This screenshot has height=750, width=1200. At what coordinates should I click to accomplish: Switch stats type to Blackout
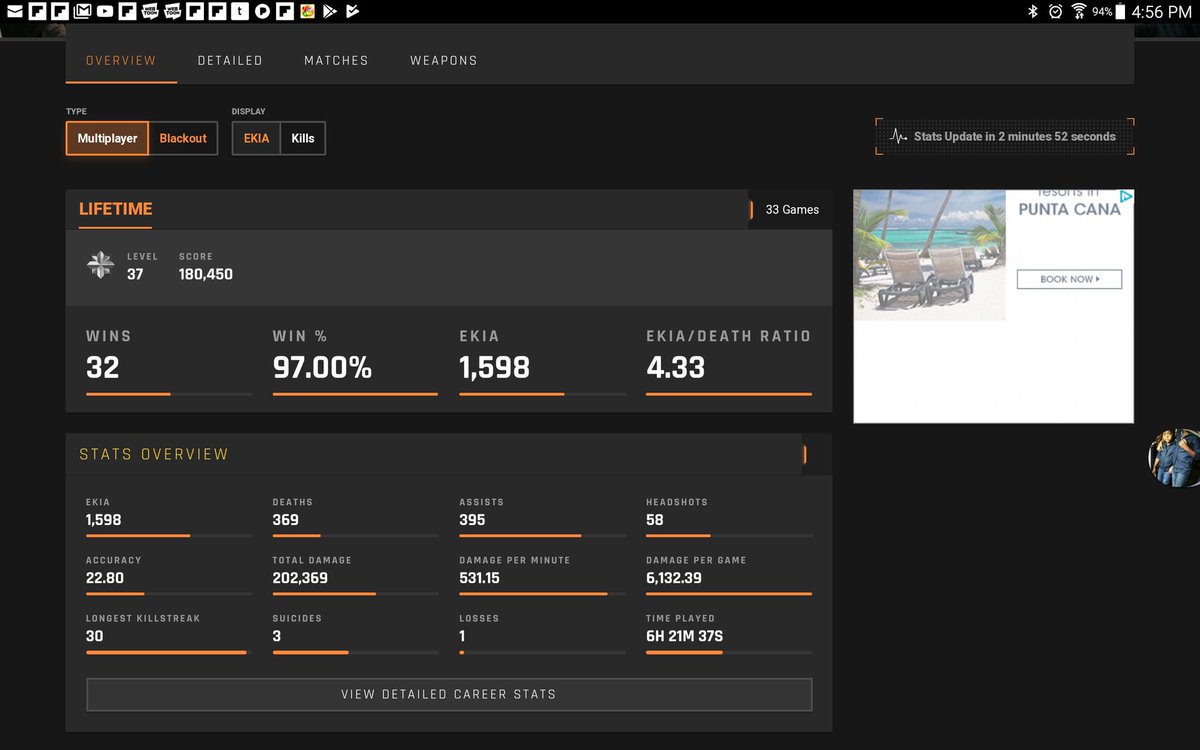183,138
